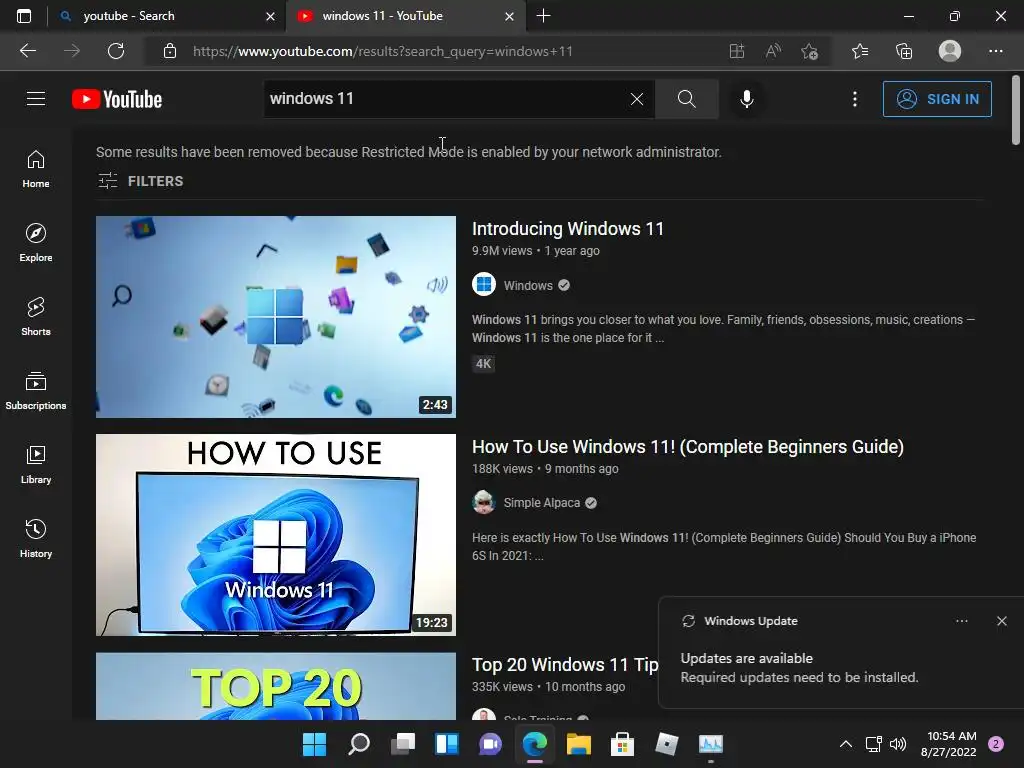Screen dimensions: 1024x768
Task: Open the Windows channel link
Action: point(528,285)
